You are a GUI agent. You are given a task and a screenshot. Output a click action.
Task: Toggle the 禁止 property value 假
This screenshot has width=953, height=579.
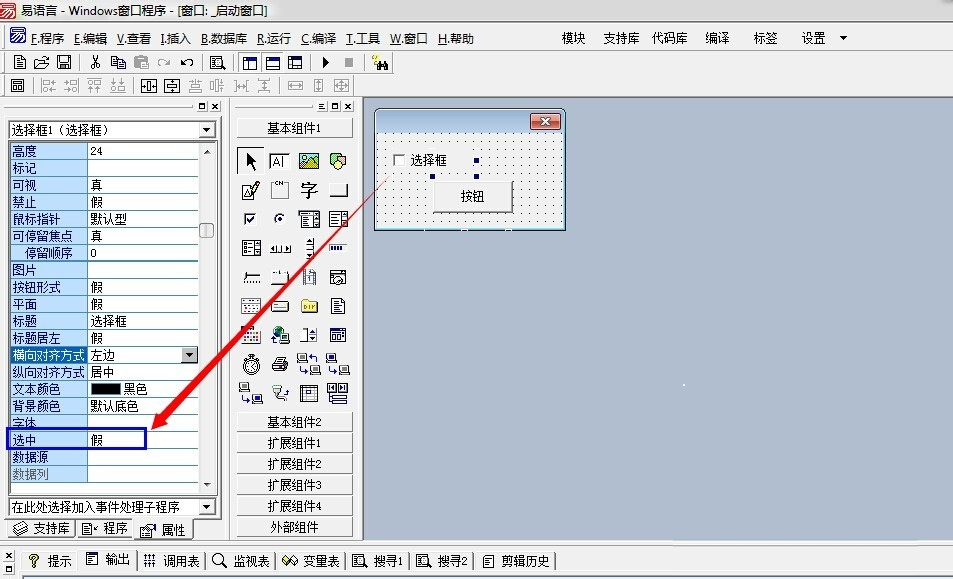point(143,202)
